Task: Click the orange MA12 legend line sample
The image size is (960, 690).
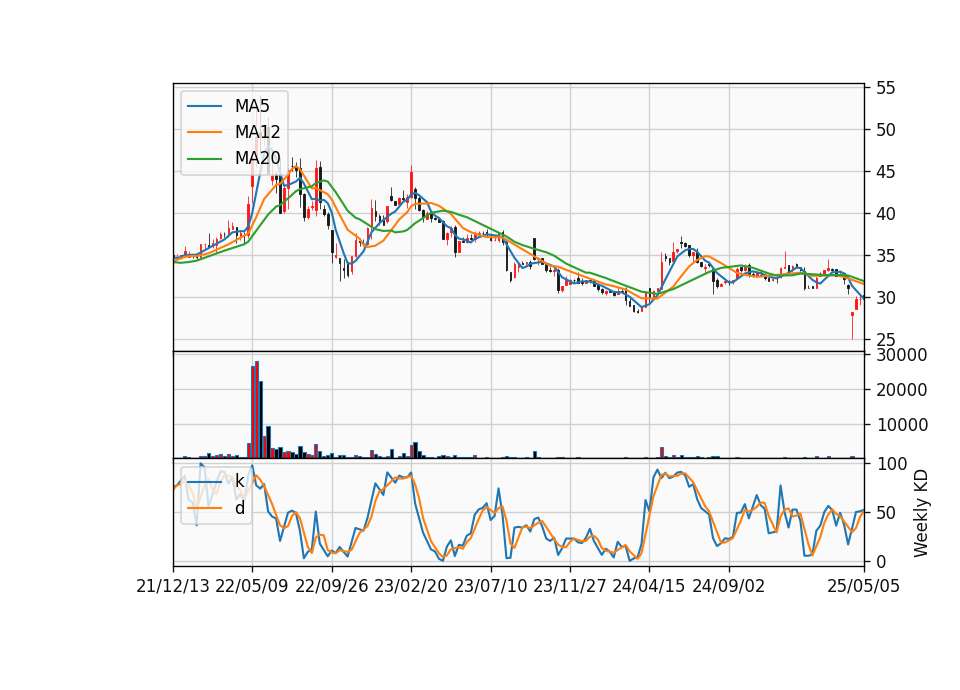Action: pyautogui.click(x=204, y=132)
